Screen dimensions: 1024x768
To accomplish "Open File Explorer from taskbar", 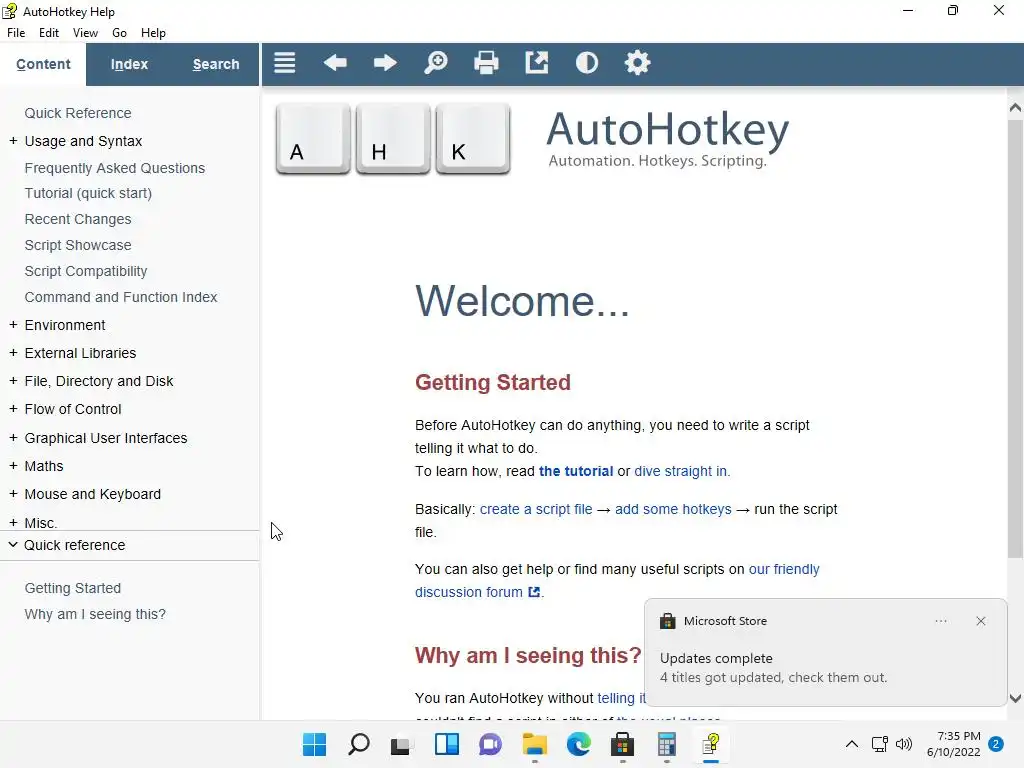I will pos(535,744).
